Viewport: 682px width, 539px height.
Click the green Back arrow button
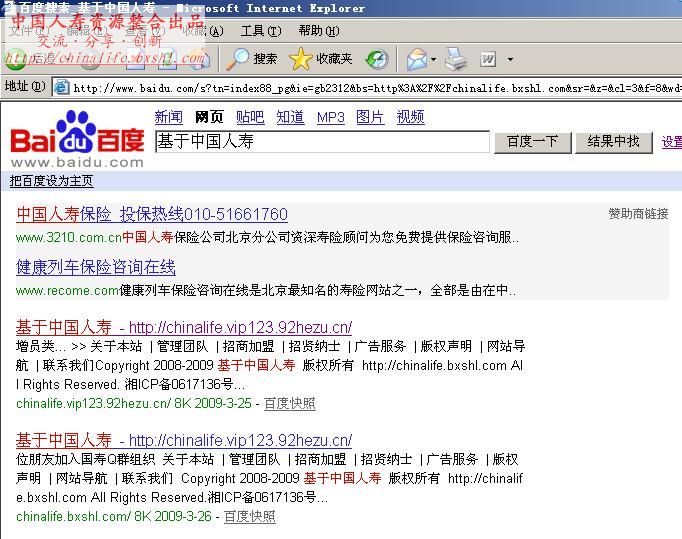[x=15, y=60]
